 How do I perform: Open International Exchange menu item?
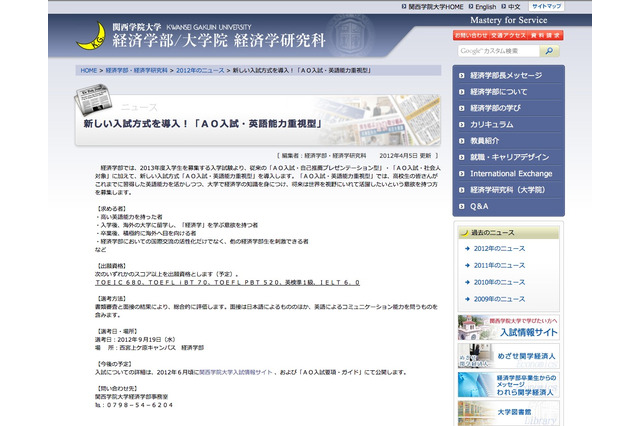coord(509,173)
